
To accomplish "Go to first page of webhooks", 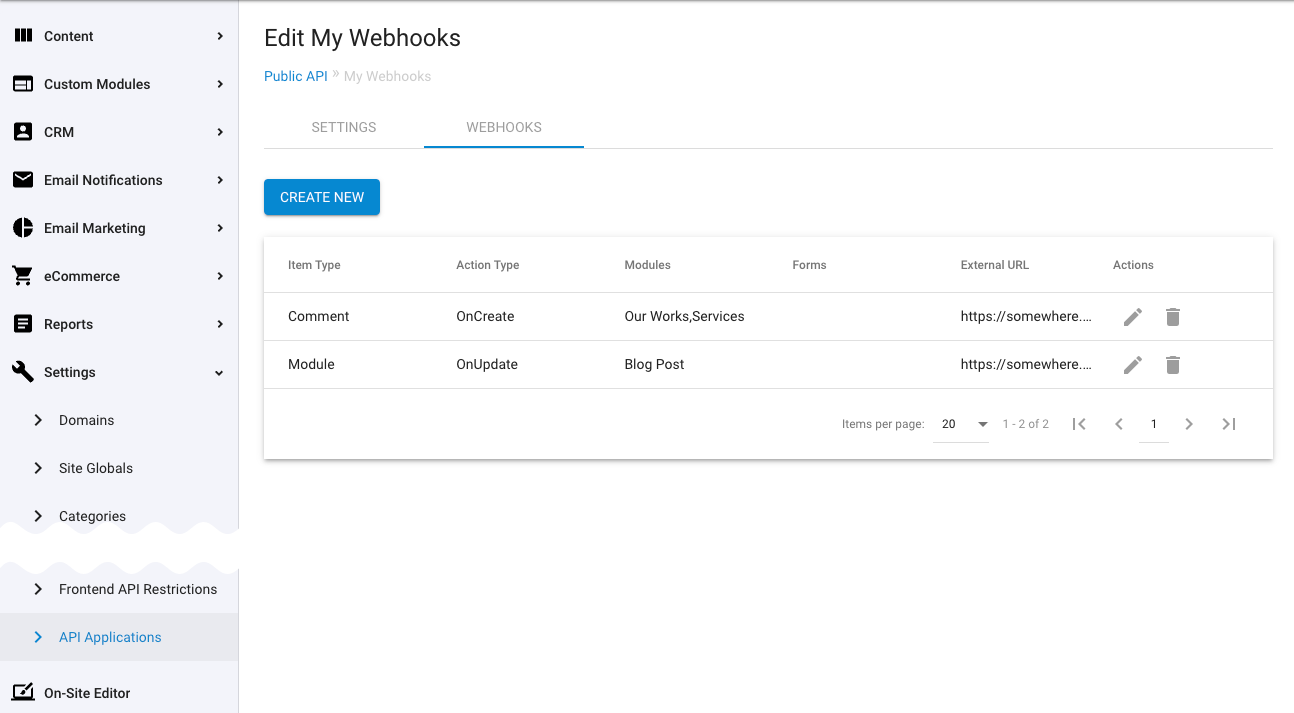I will pyautogui.click(x=1079, y=424).
